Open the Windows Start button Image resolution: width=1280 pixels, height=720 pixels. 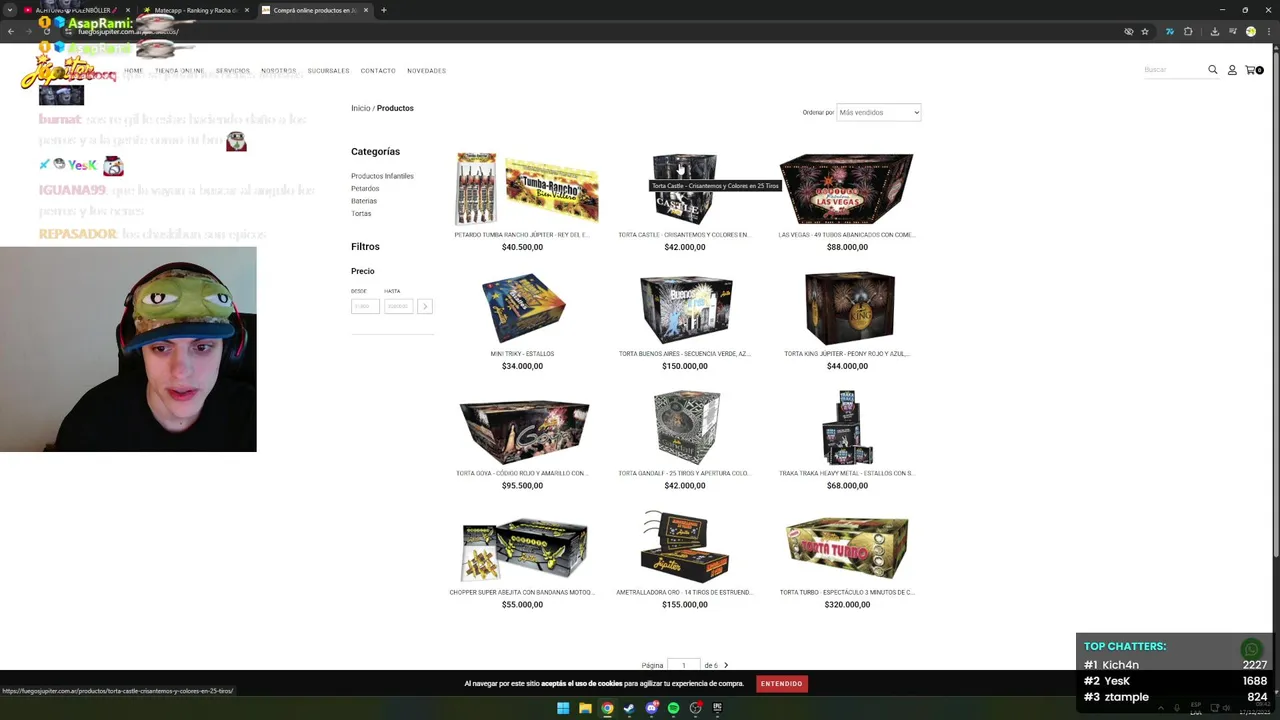coord(563,708)
